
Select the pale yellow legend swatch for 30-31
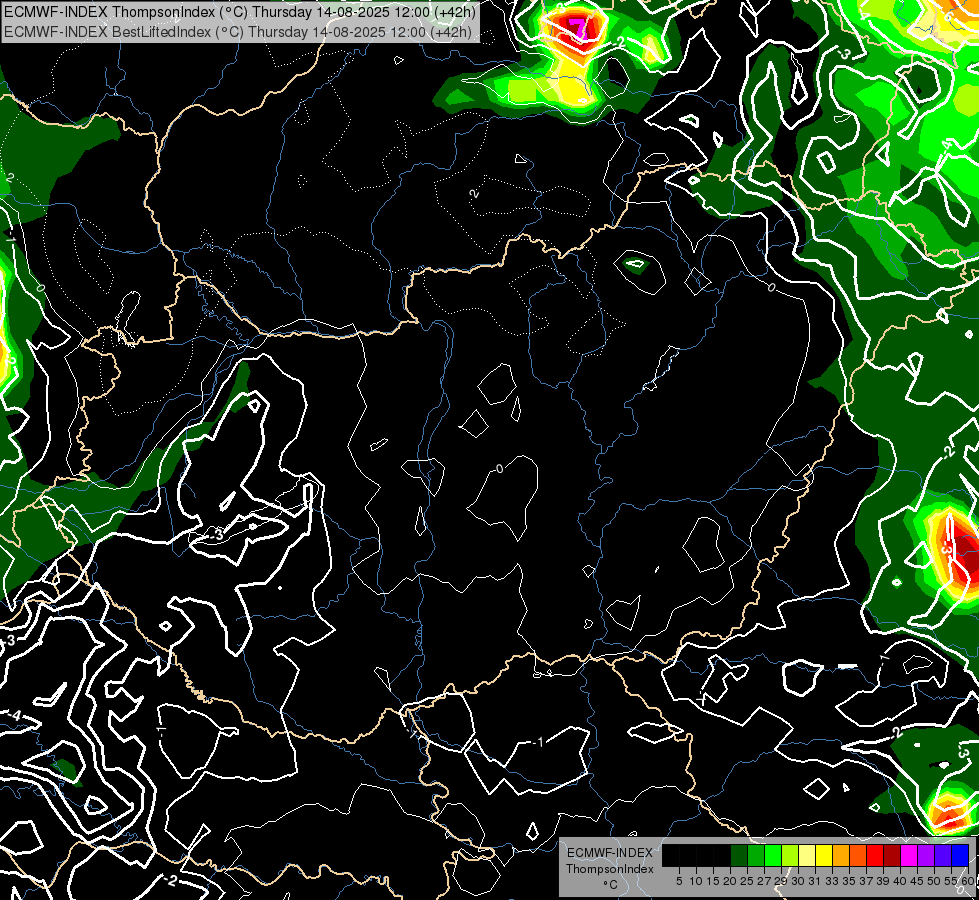(807, 855)
